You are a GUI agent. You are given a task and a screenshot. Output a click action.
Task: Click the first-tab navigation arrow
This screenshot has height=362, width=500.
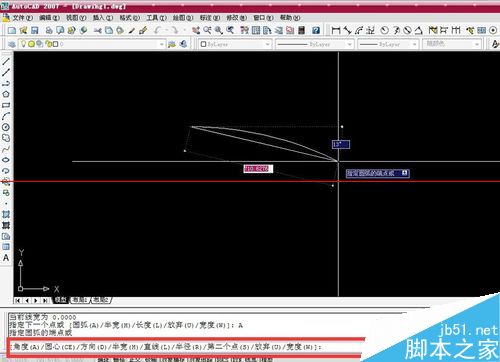[x=18, y=300]
